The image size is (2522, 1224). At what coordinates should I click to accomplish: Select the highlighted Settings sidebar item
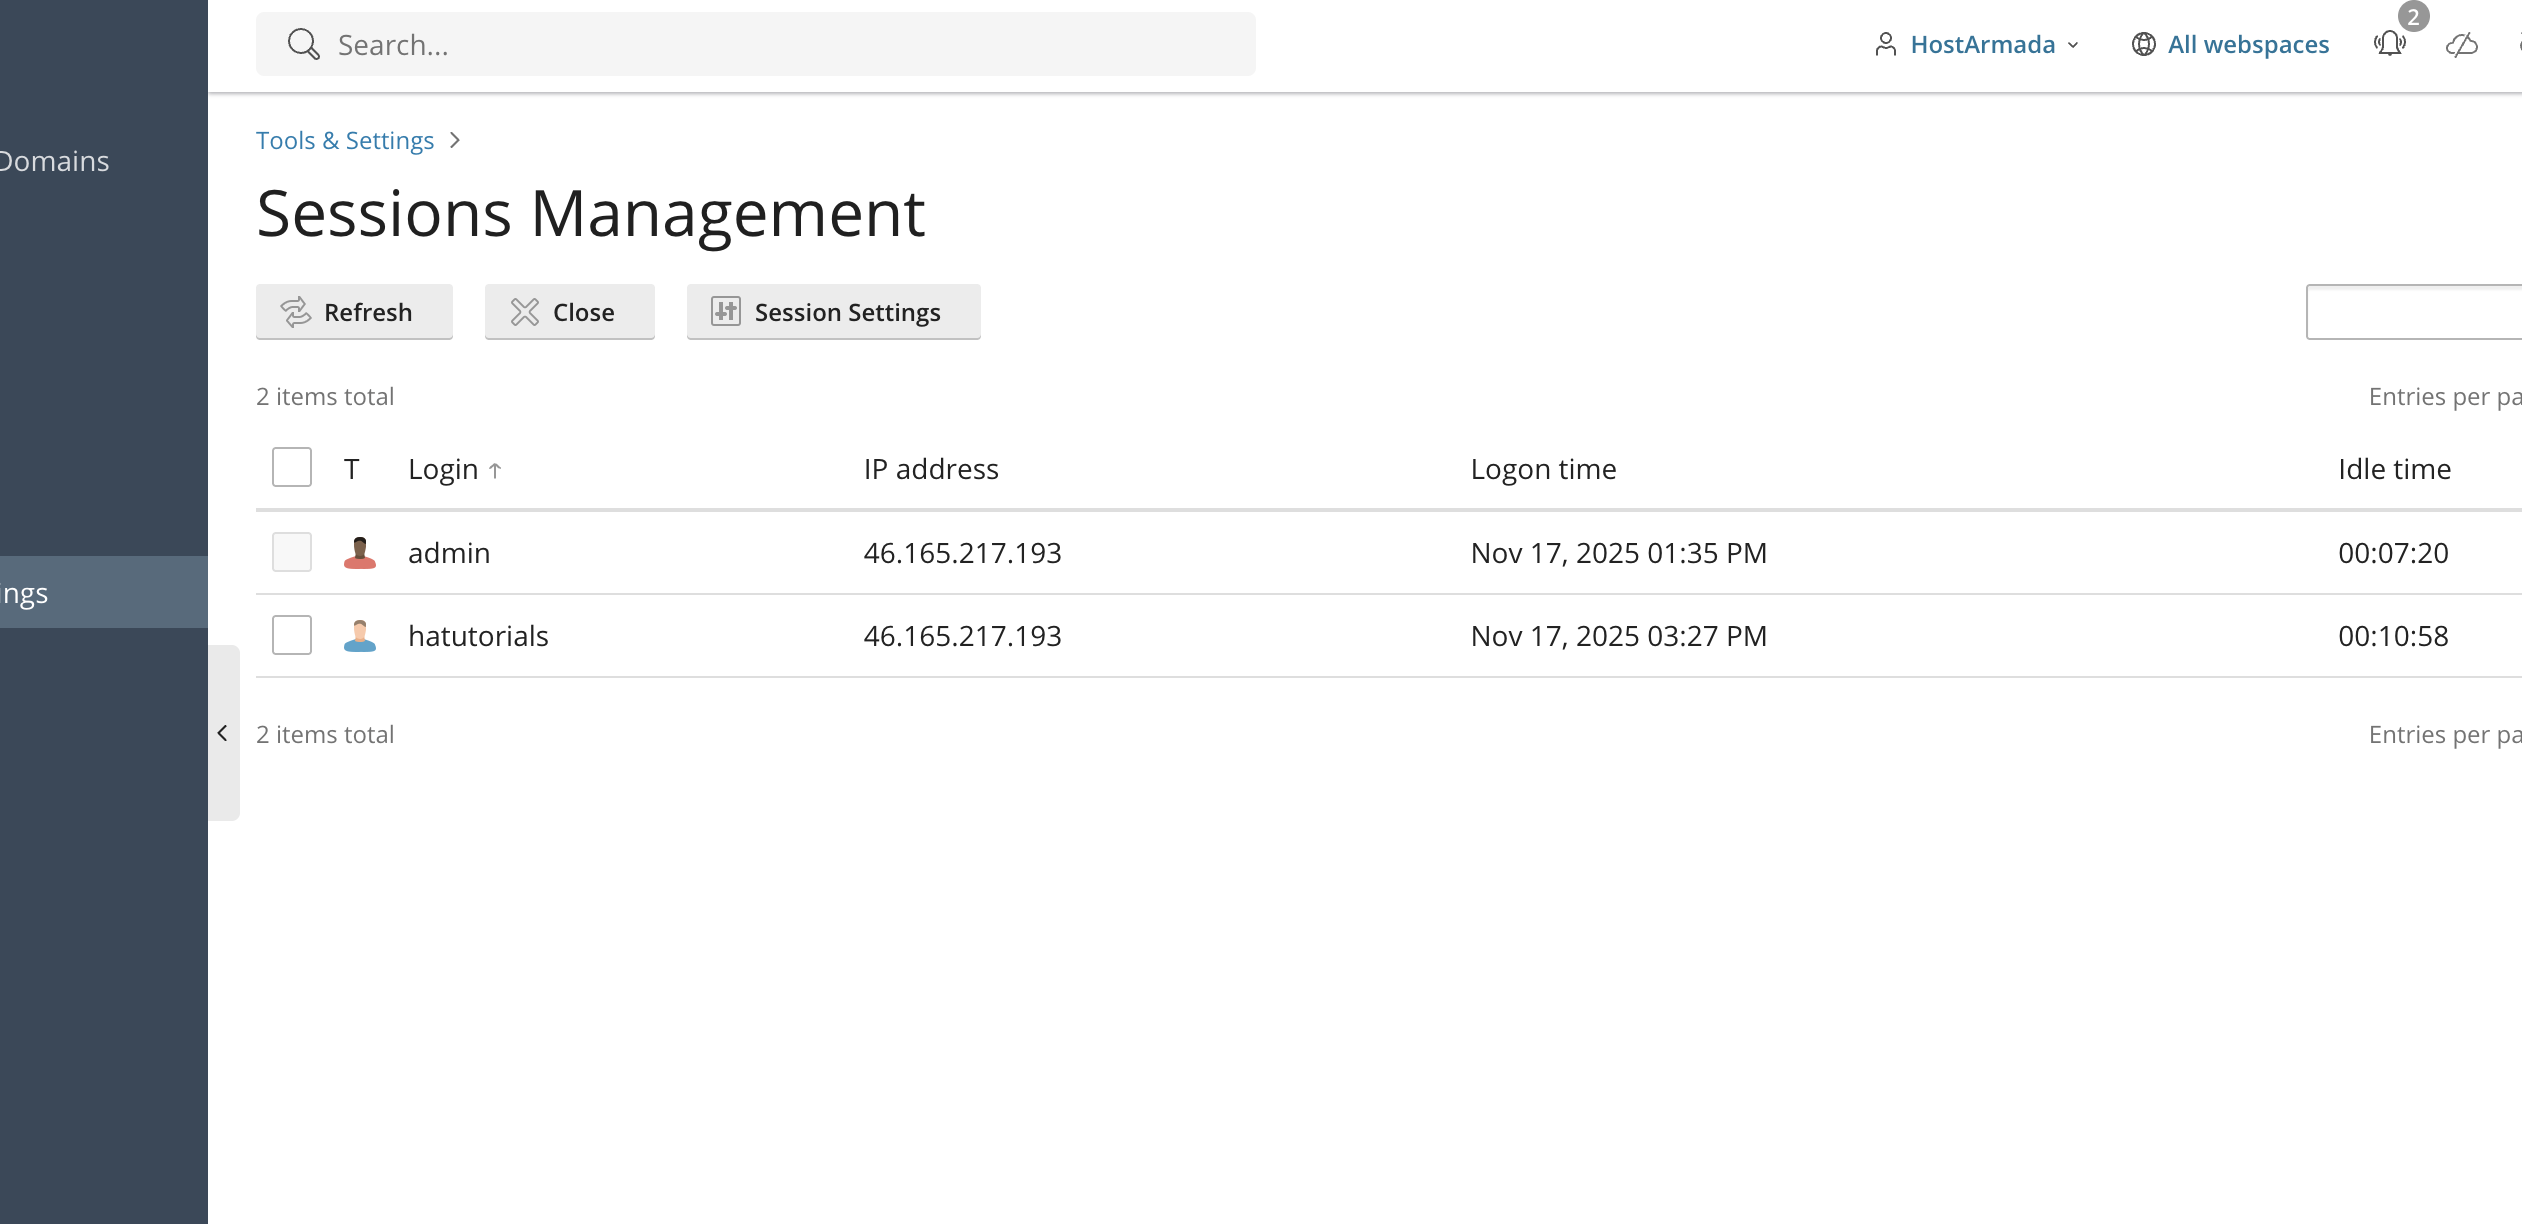(104, 592)
